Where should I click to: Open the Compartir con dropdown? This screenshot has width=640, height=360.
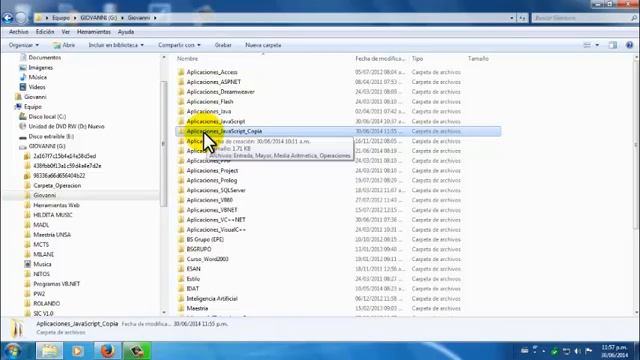pos(179,45)
